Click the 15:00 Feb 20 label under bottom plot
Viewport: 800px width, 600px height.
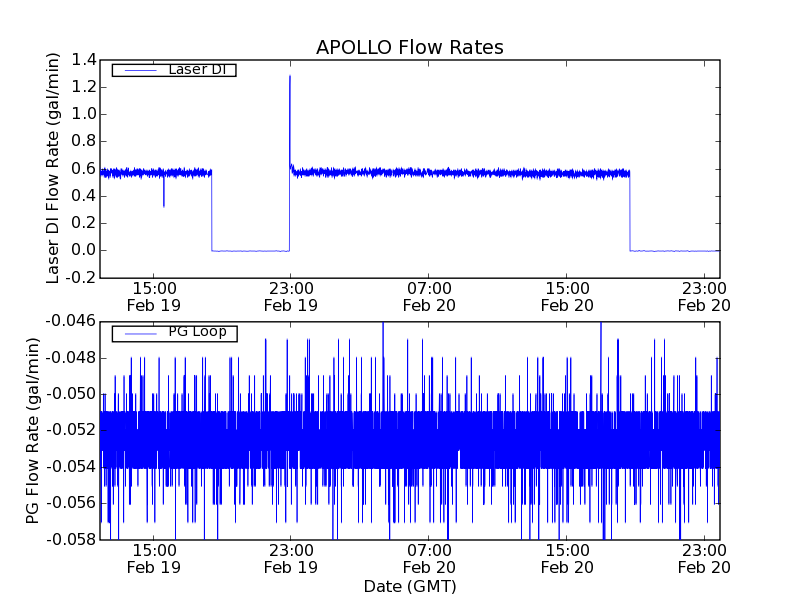coord(566,558)
